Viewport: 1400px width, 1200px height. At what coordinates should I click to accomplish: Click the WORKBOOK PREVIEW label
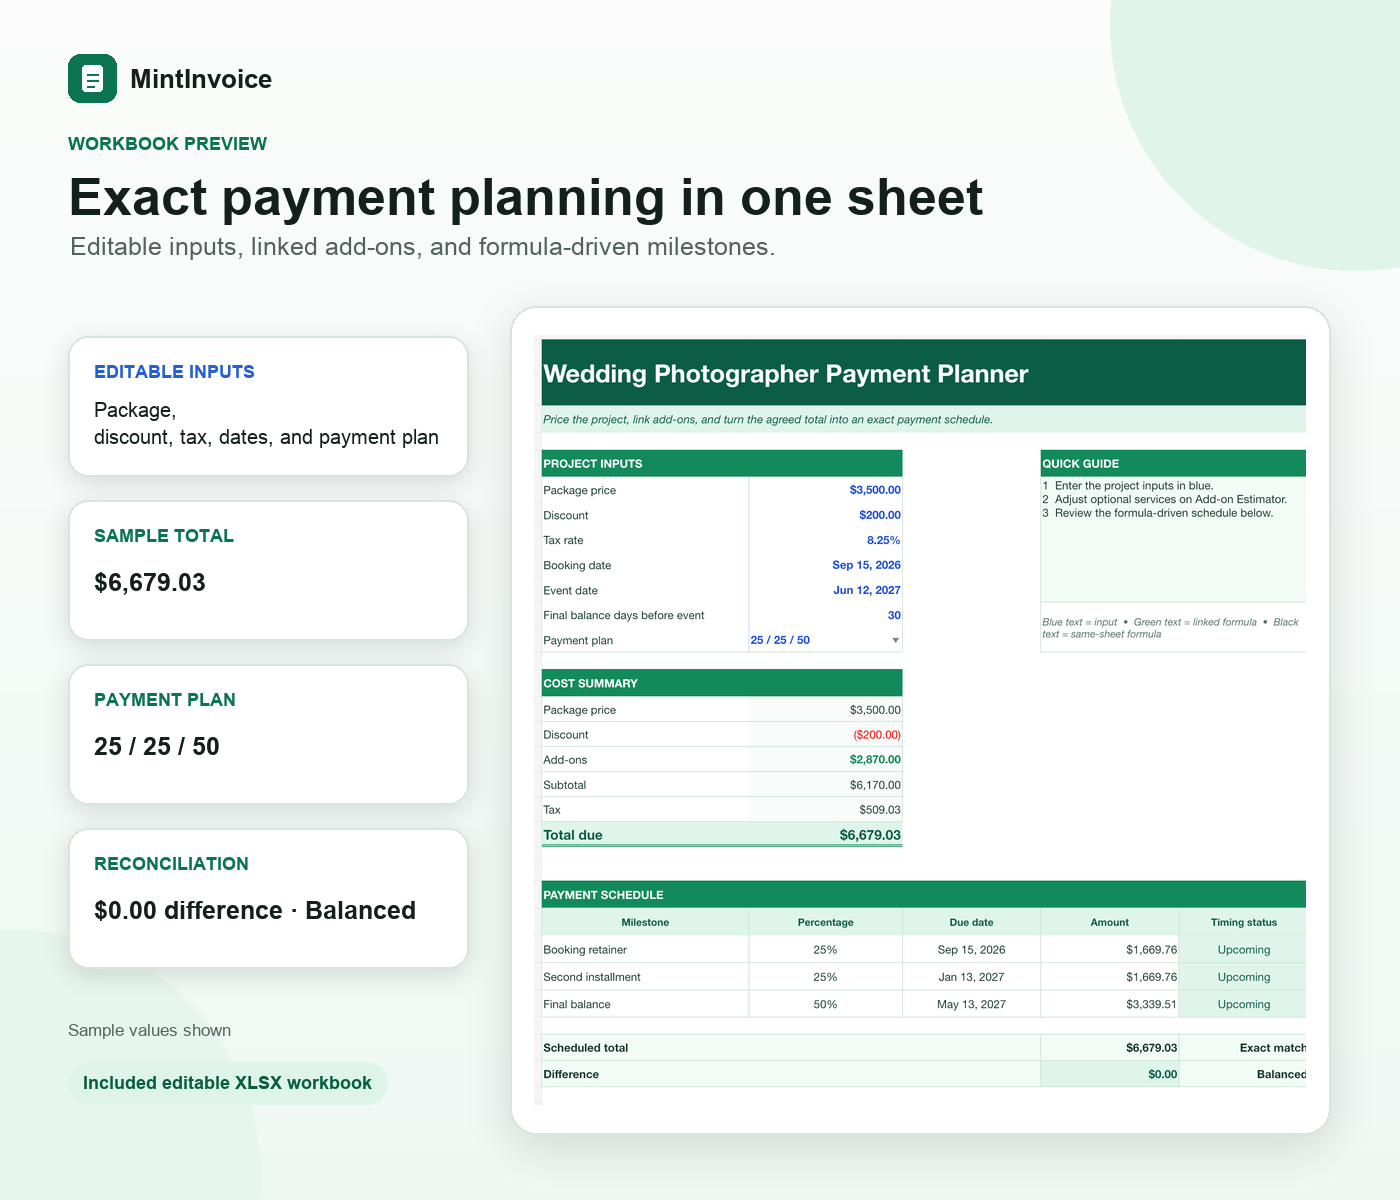(x=167, y=144)
